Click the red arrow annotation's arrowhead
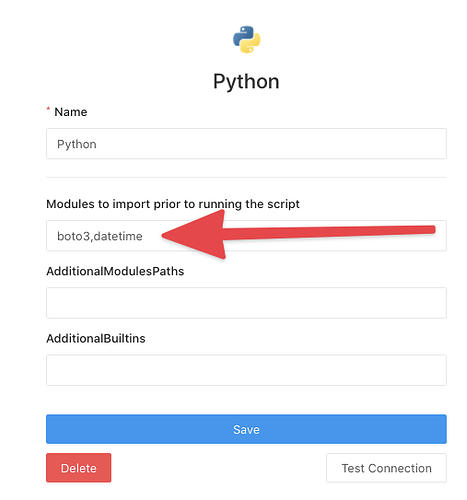The width and height of the screenshot is (467, 500). point(193,235)
